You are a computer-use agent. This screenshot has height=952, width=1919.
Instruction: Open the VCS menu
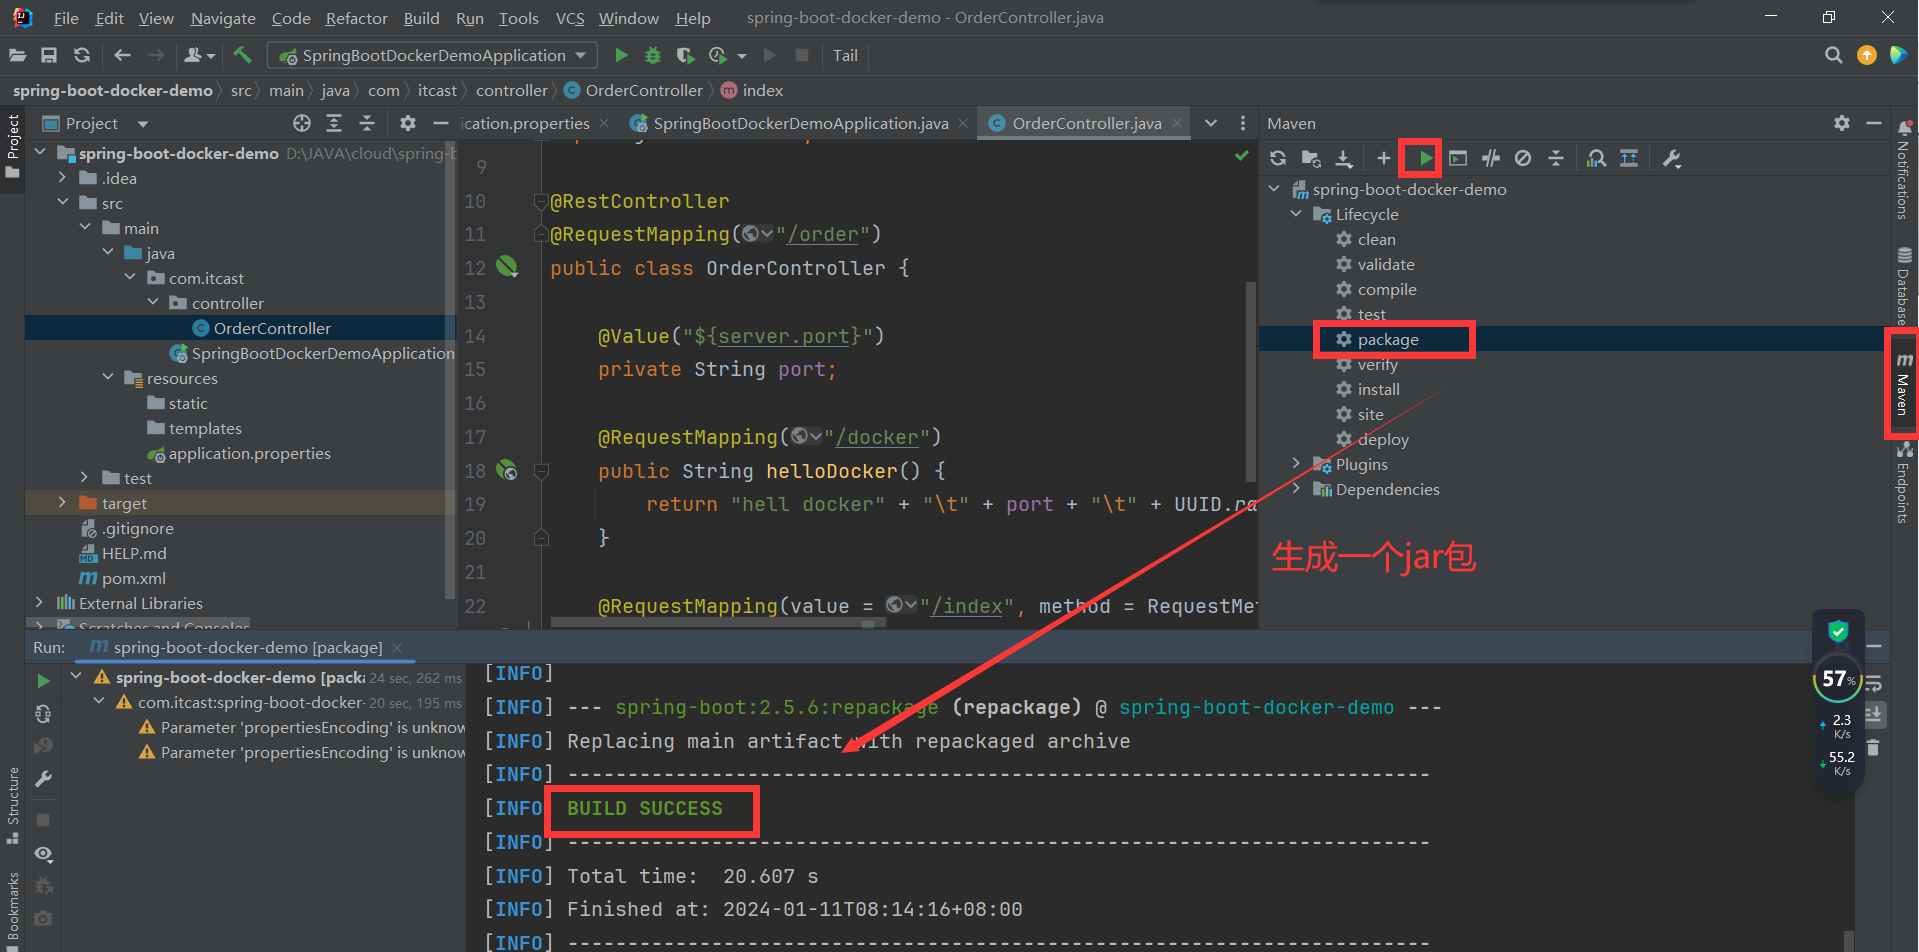[570, 18]
